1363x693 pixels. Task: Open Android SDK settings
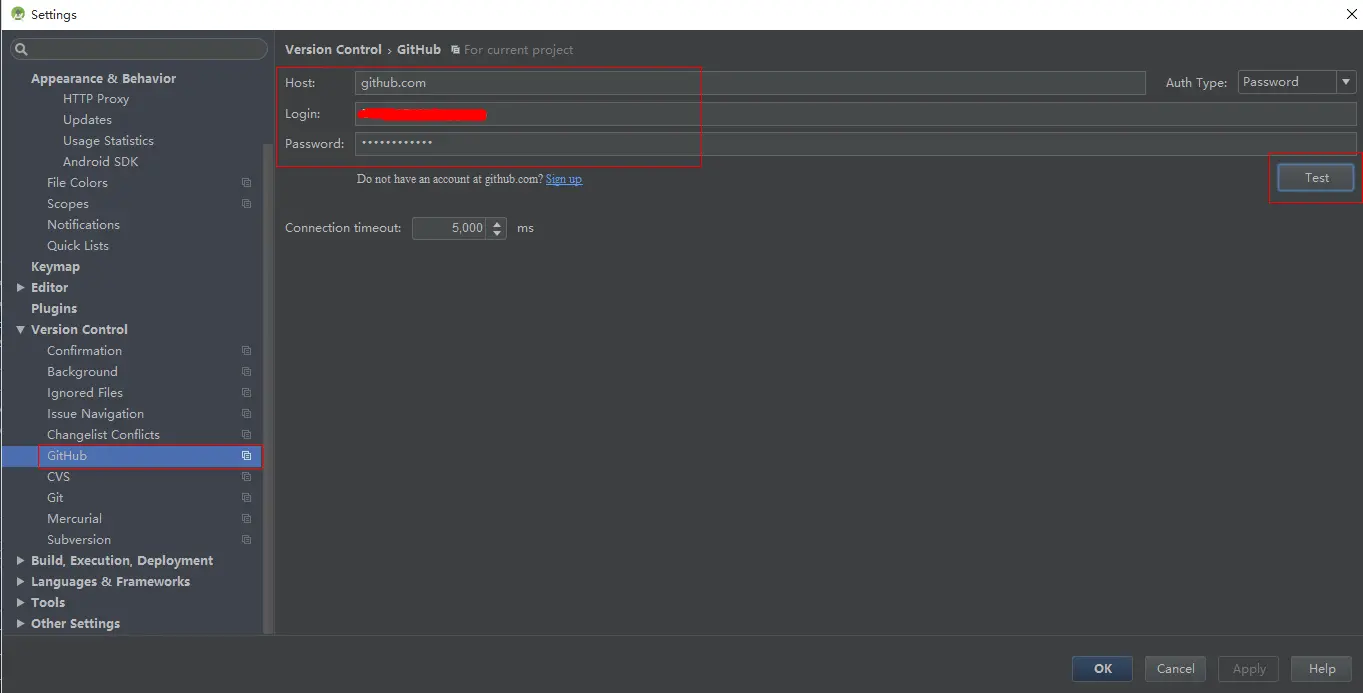[100, 162]
